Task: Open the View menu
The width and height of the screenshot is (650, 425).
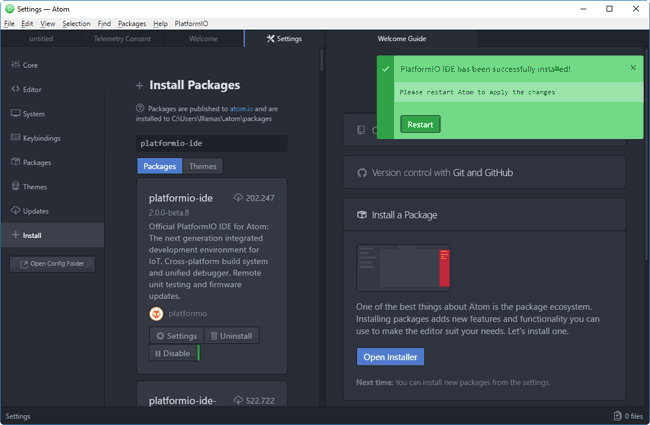Action: coord(48,24)
